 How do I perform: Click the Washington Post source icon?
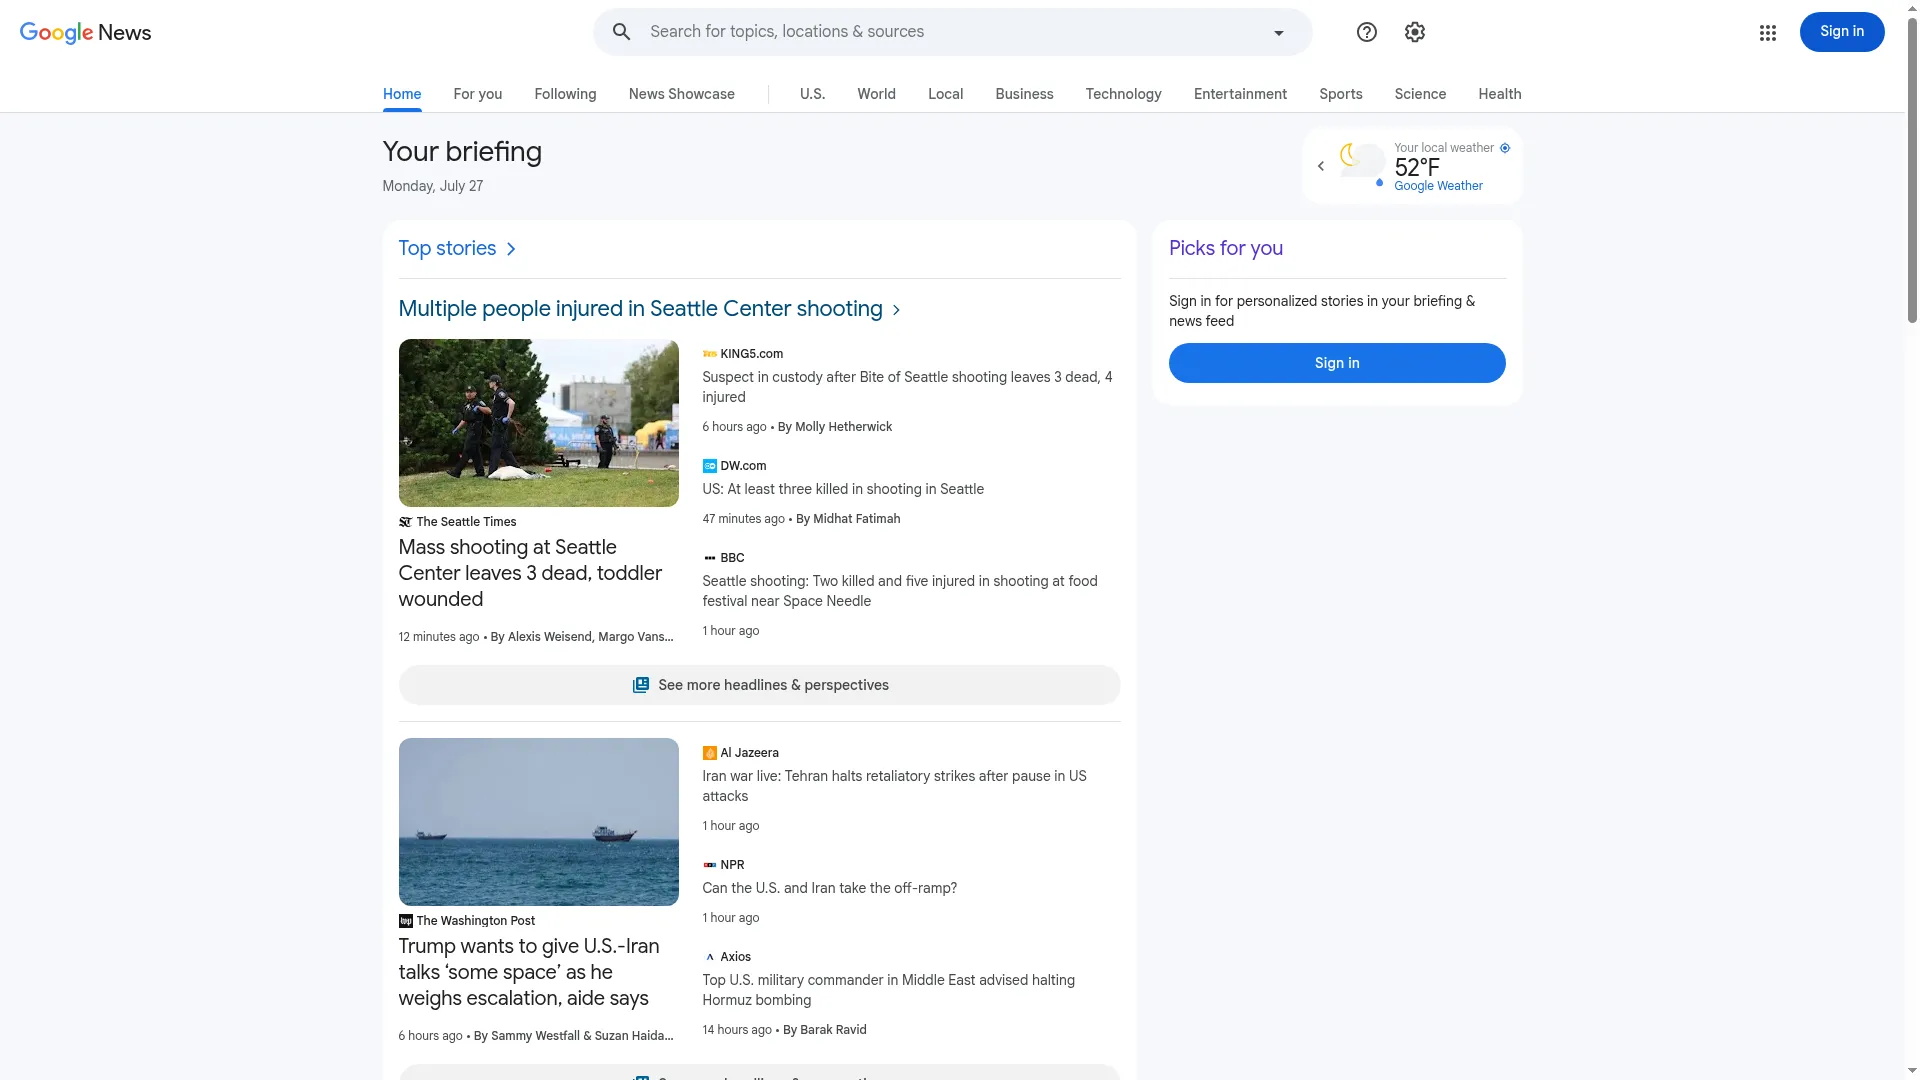[x=405, y=921]
